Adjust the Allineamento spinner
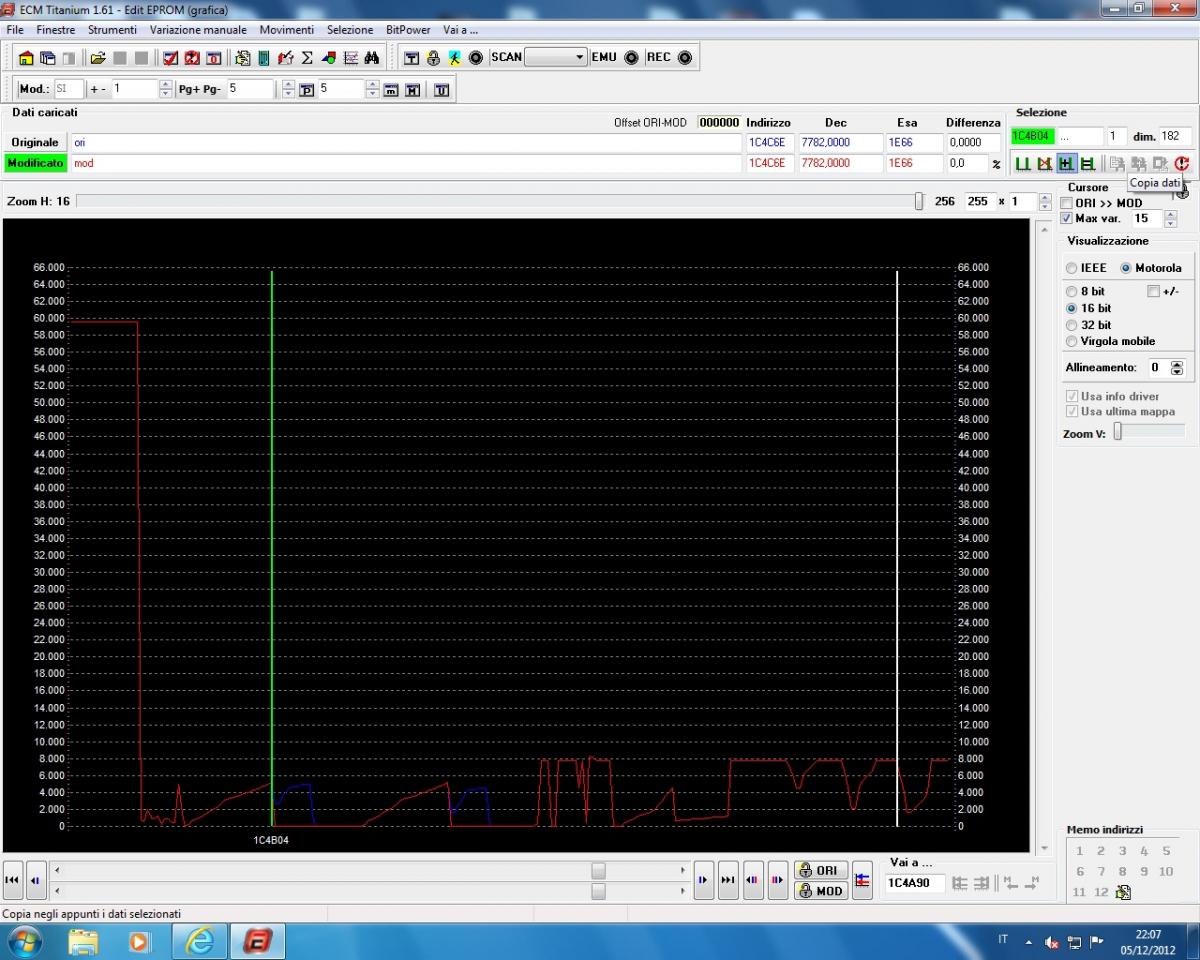 (1176, 368)
